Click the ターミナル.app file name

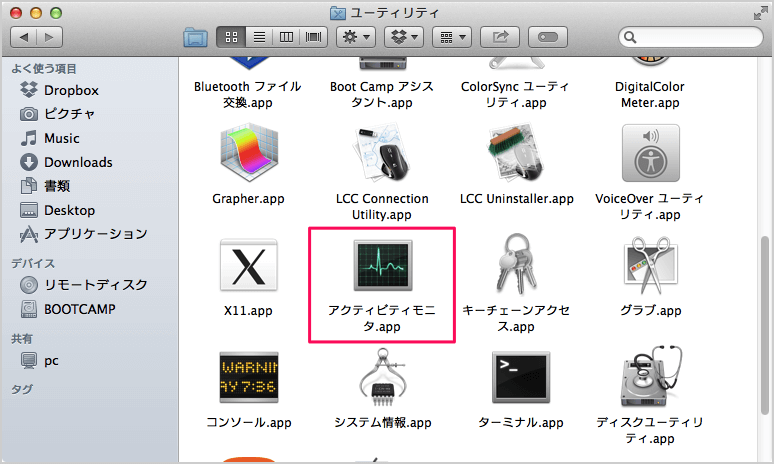[521, 423]
